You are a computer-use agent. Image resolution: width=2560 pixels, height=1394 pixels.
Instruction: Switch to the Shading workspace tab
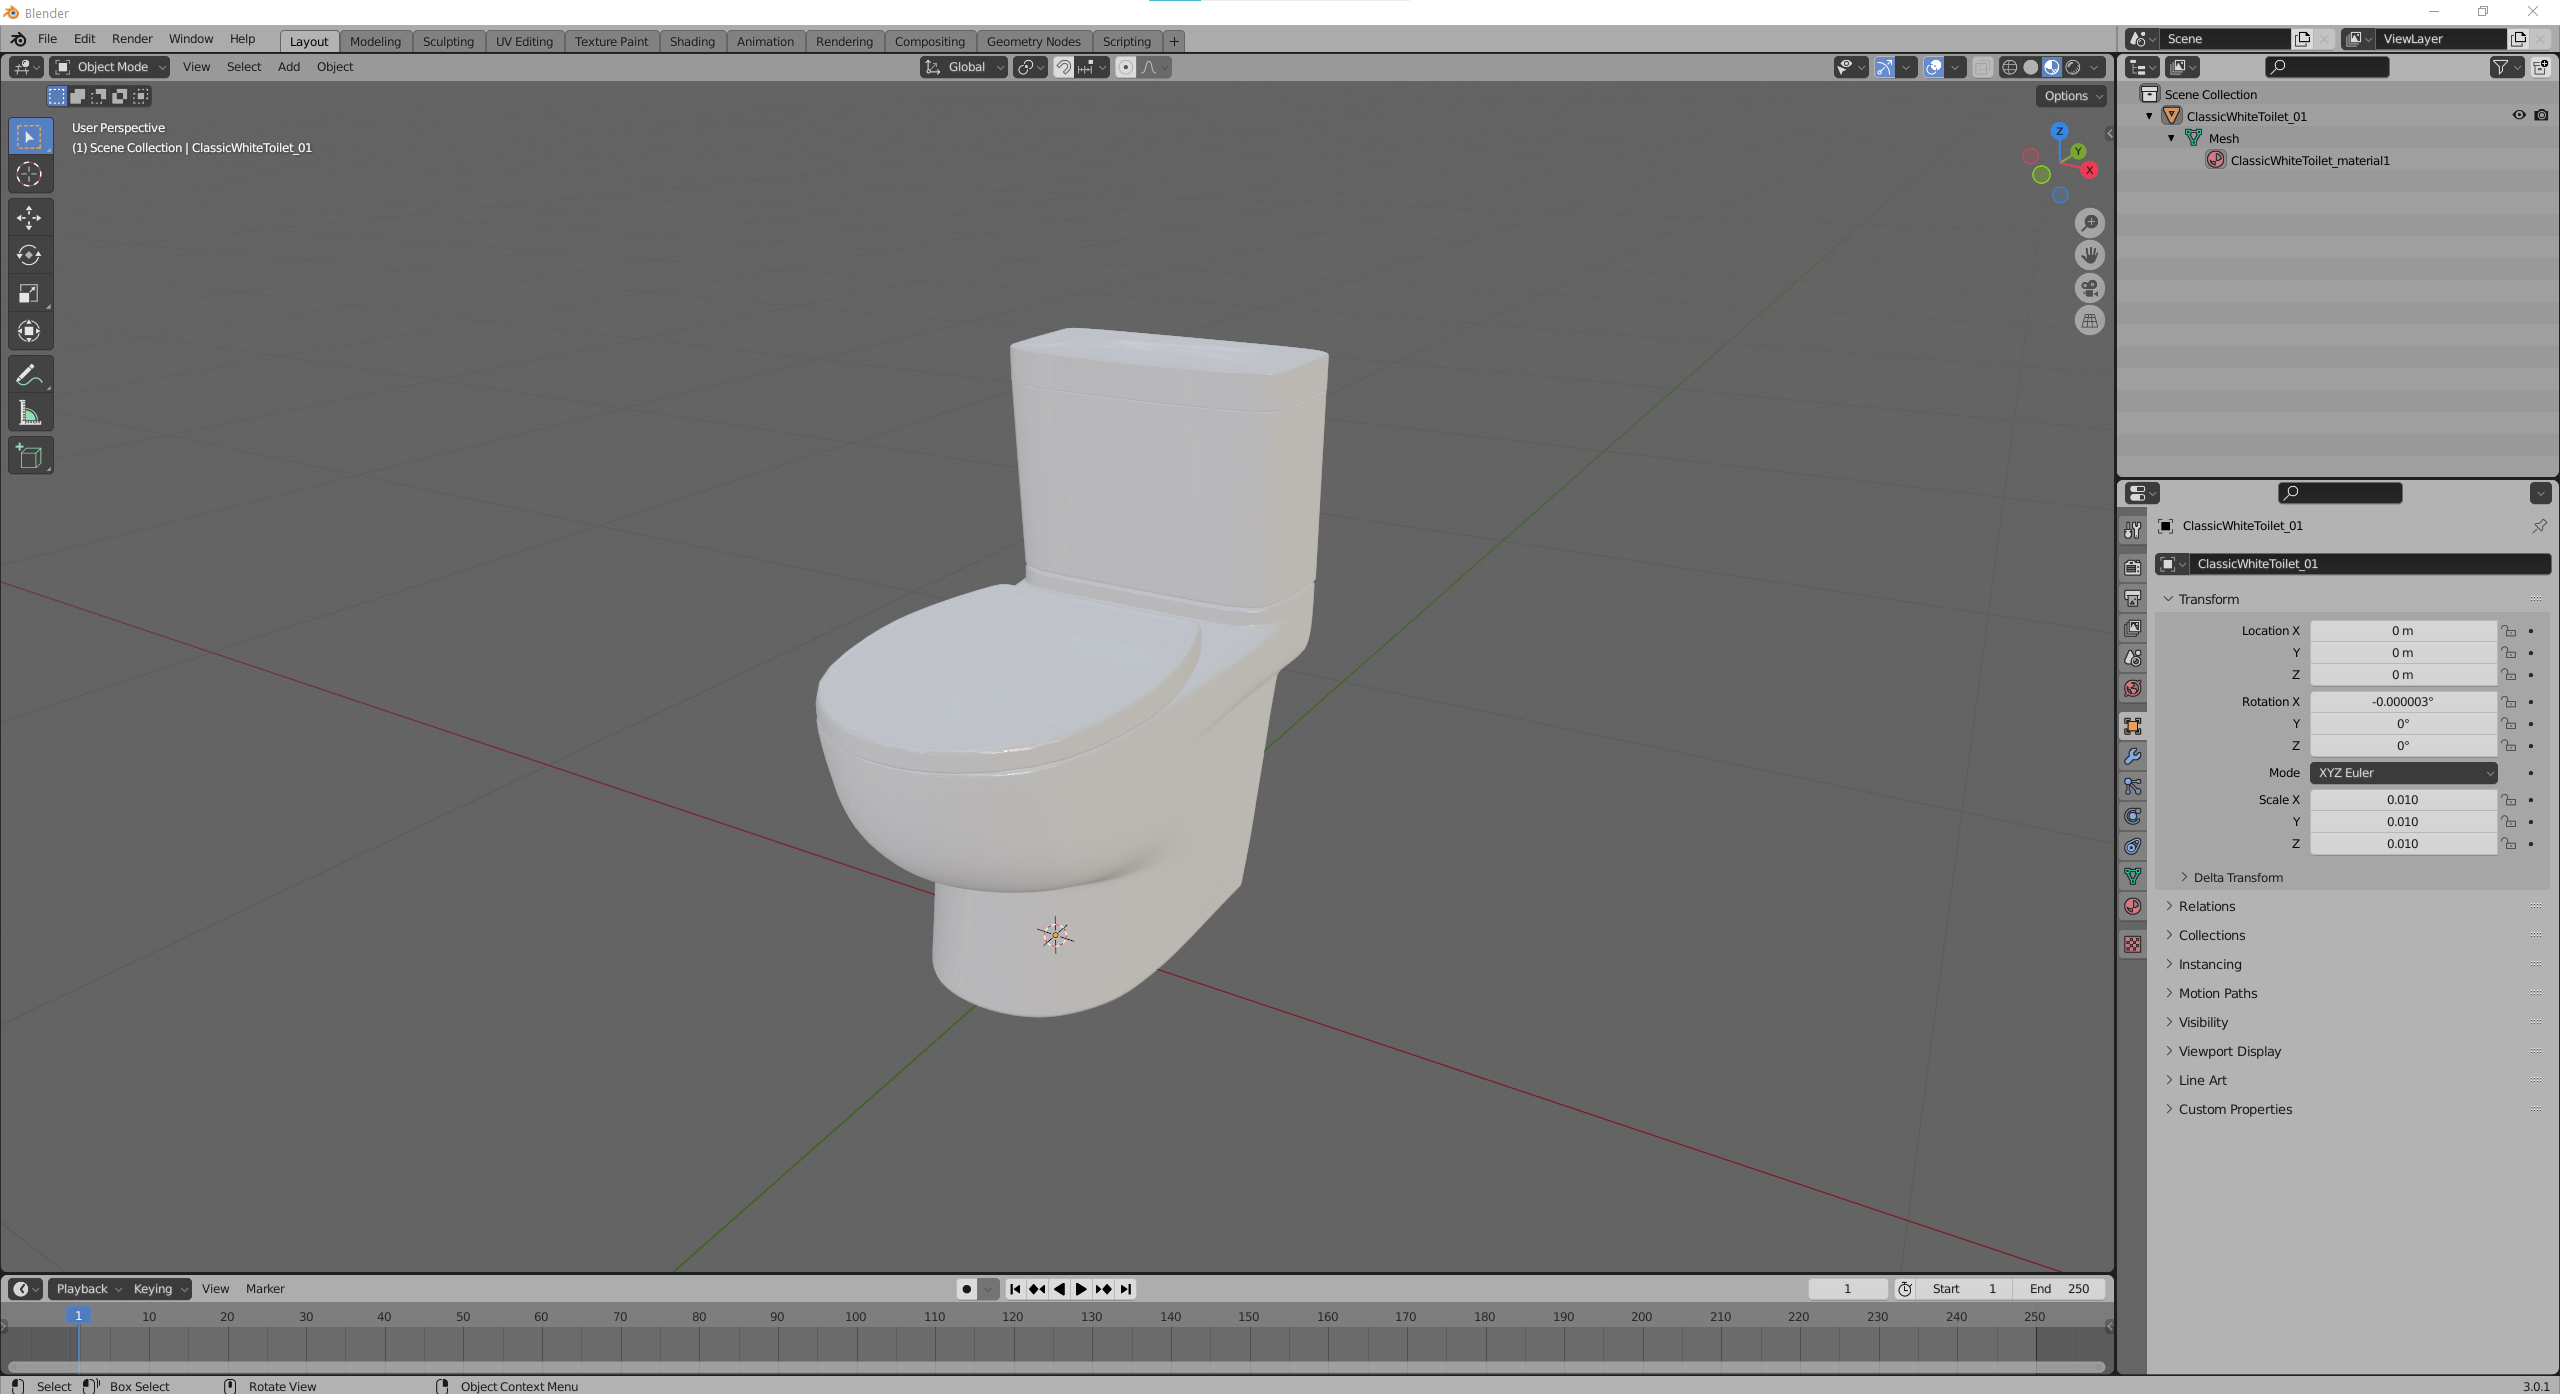(x=691, y=41)
